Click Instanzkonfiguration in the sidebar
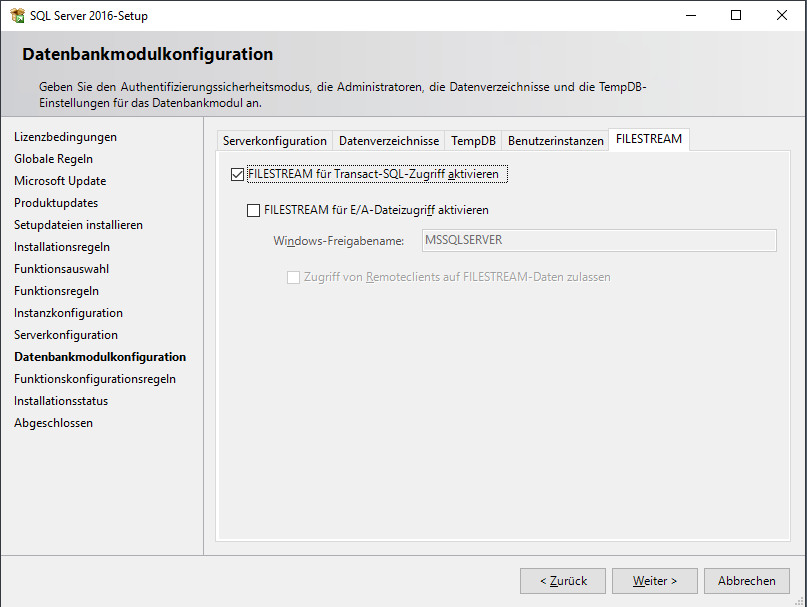This screenshot has width=807, height=607. (68, 313)
